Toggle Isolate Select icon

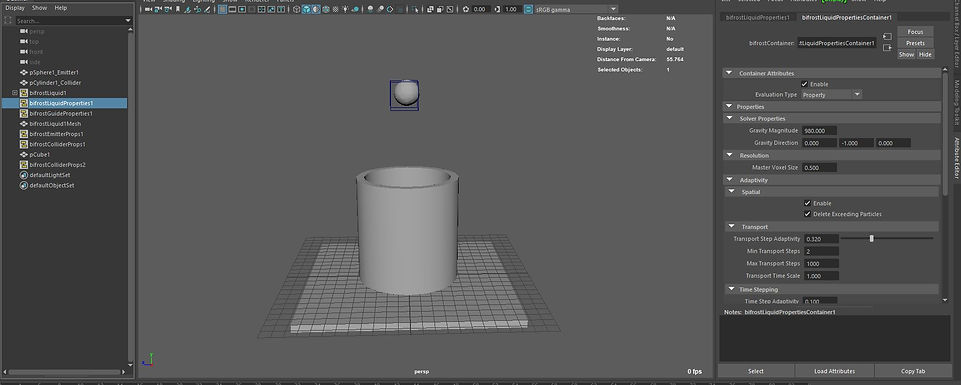tap(415, 9)
